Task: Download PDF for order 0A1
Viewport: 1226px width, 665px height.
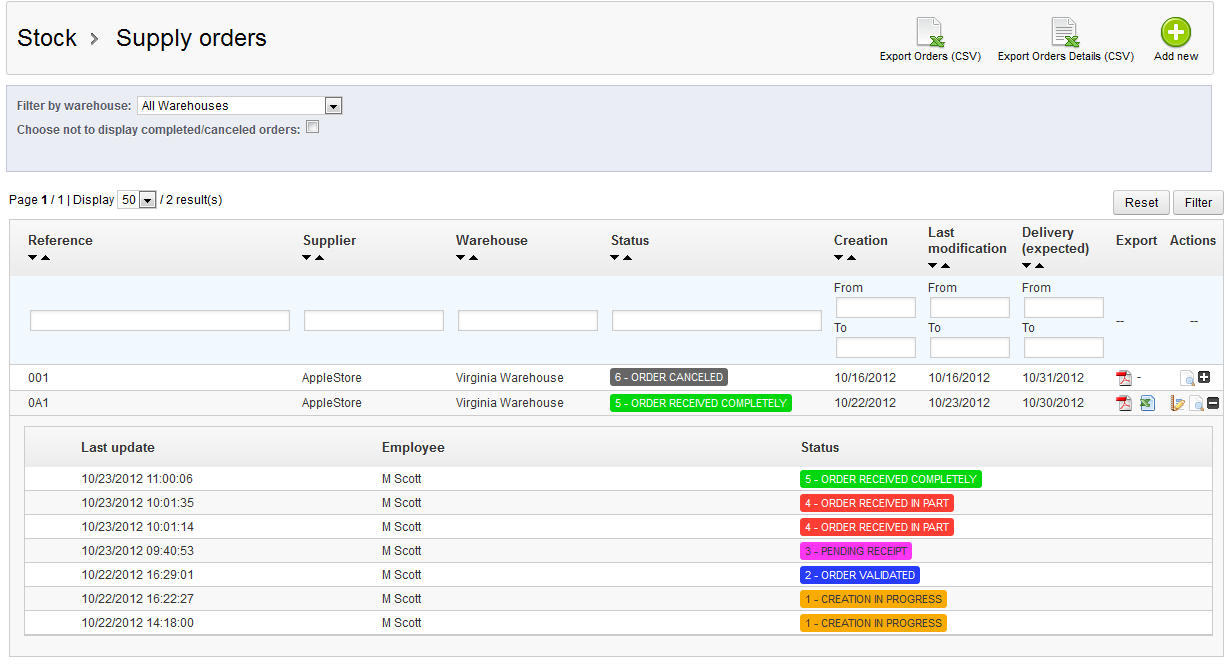Action: [x=1124, y=403]
